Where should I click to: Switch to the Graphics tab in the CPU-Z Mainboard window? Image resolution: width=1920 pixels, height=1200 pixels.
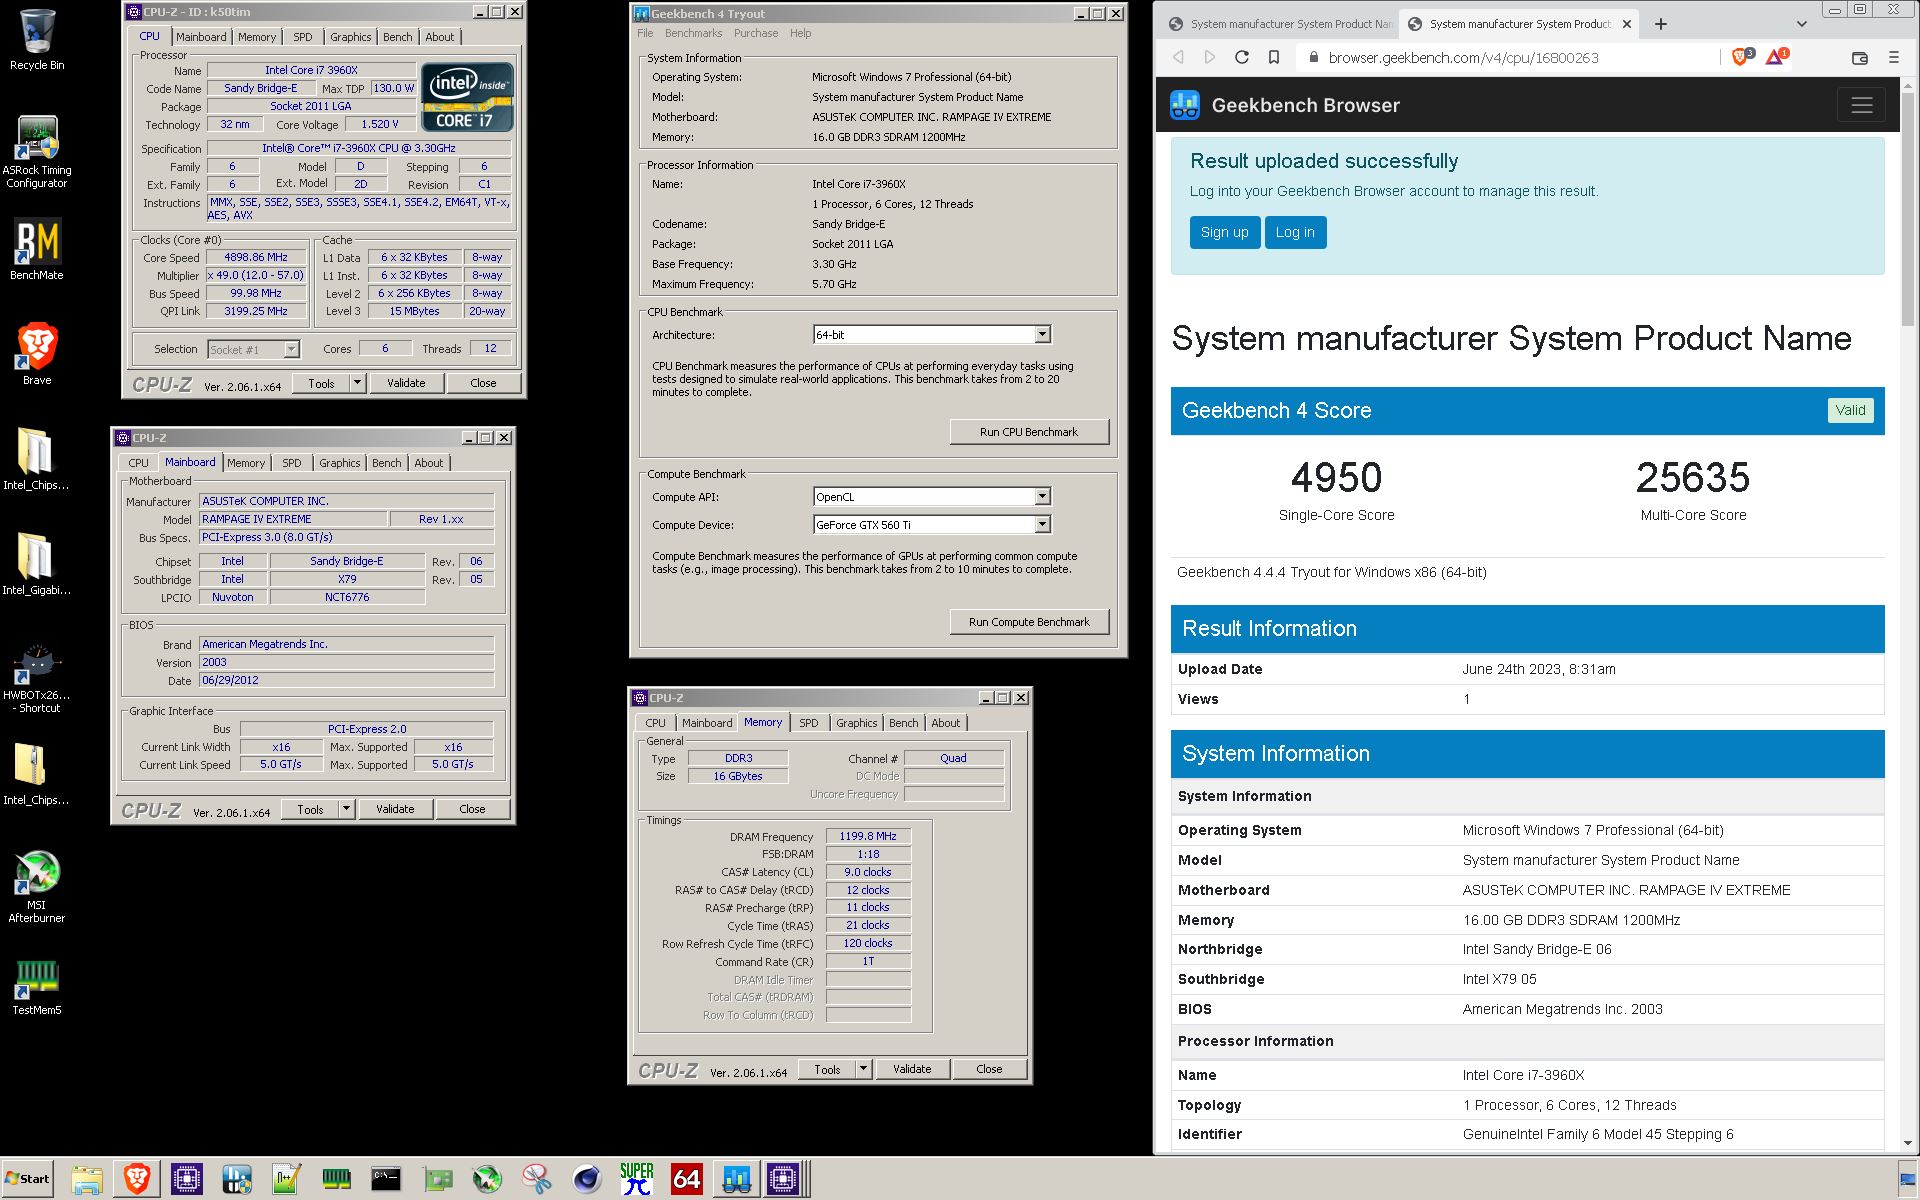[x=339, y=463]
